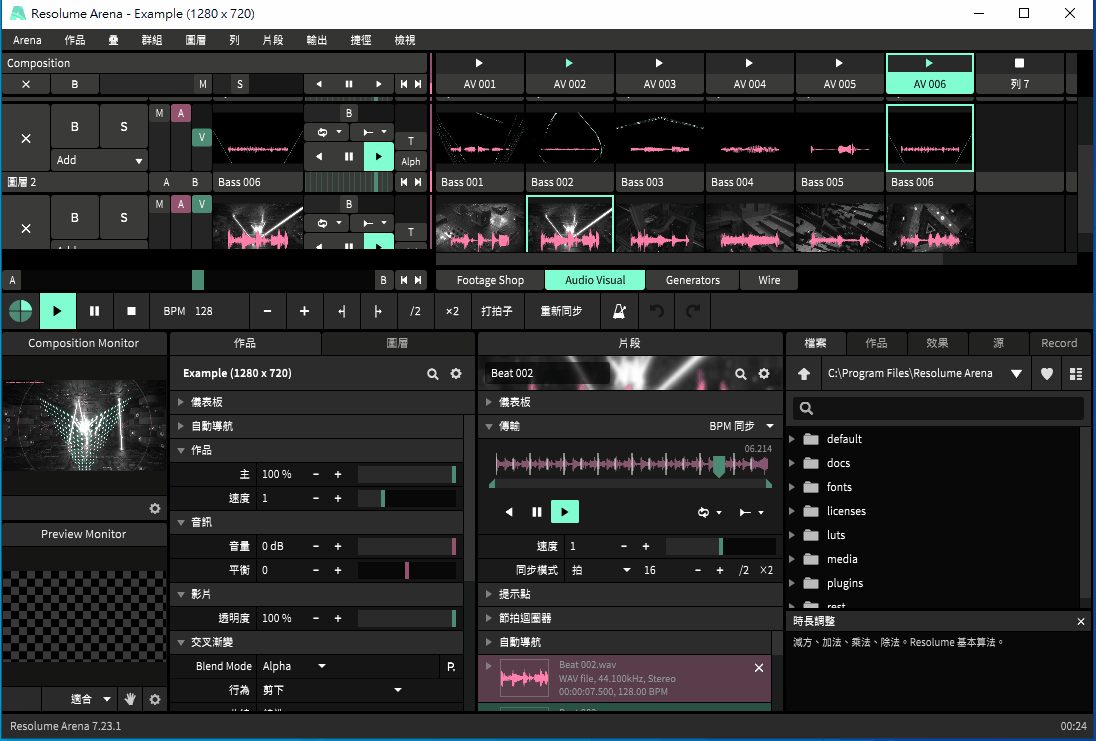Expand the 節拍迴圈器 section
Viewport: 1096px width, 741px height.
pos(489,618)
